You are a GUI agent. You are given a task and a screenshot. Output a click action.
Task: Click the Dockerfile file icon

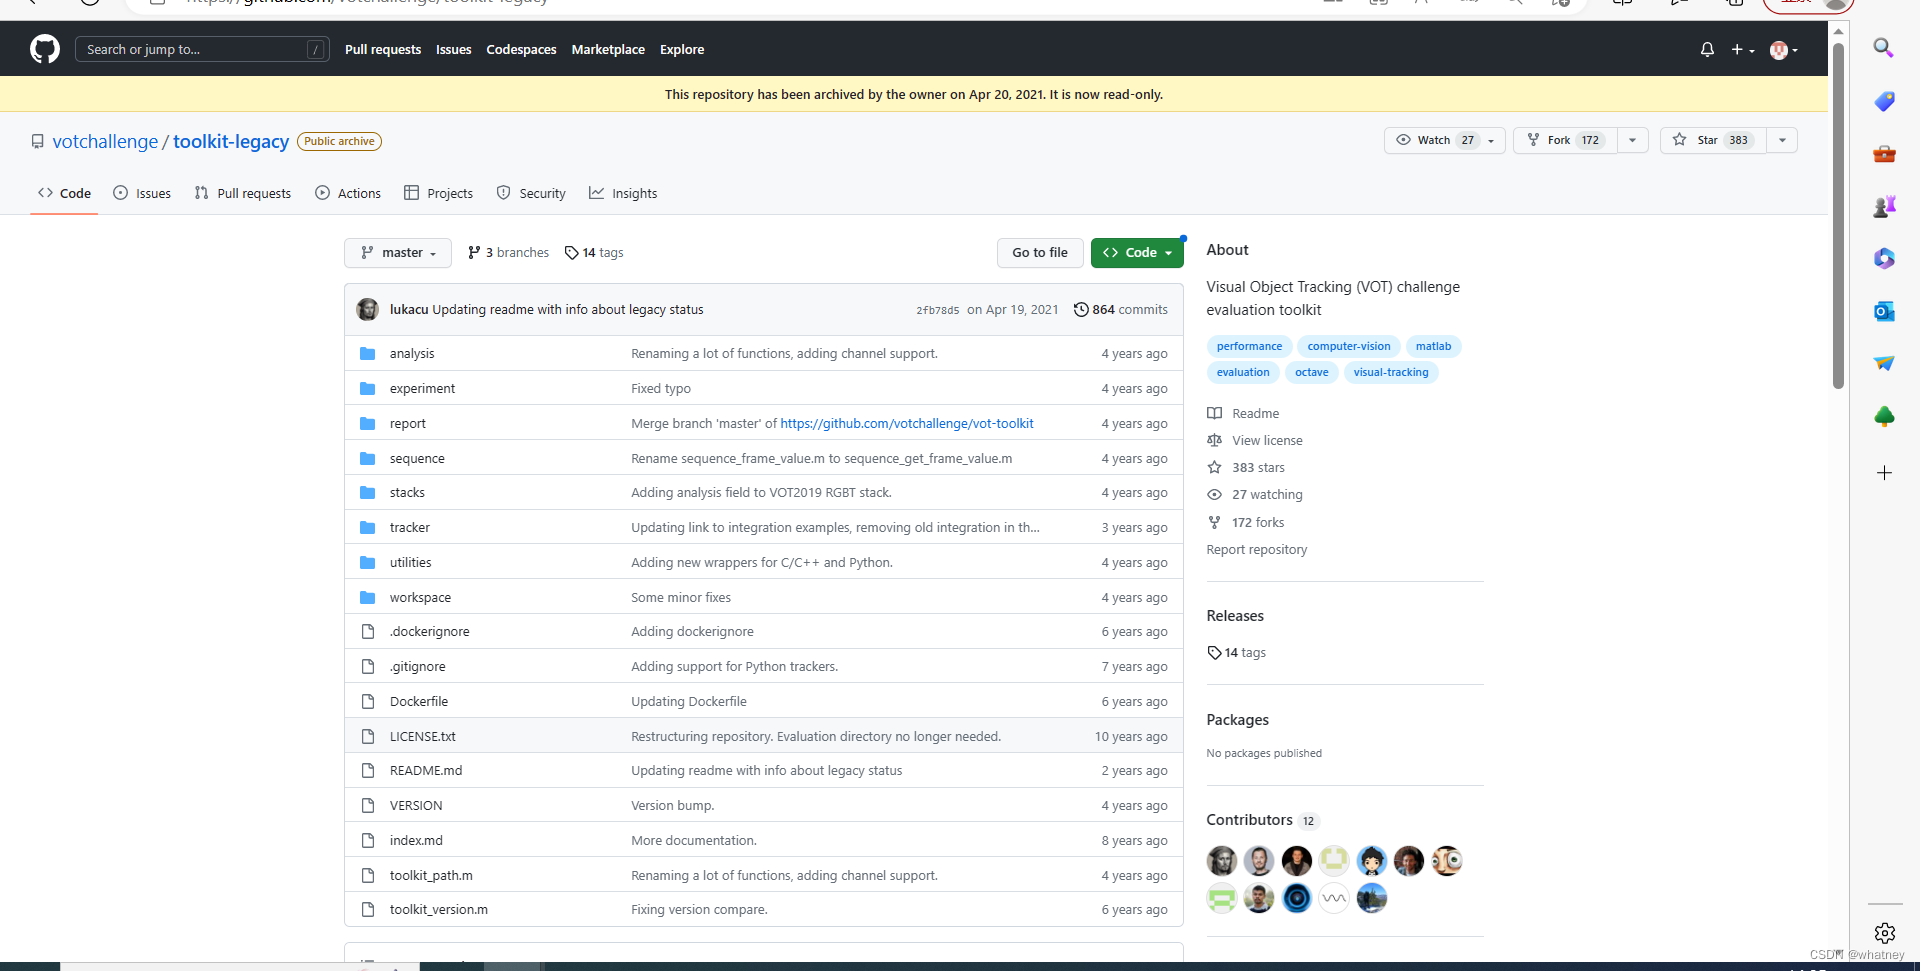tap(368, 701)
